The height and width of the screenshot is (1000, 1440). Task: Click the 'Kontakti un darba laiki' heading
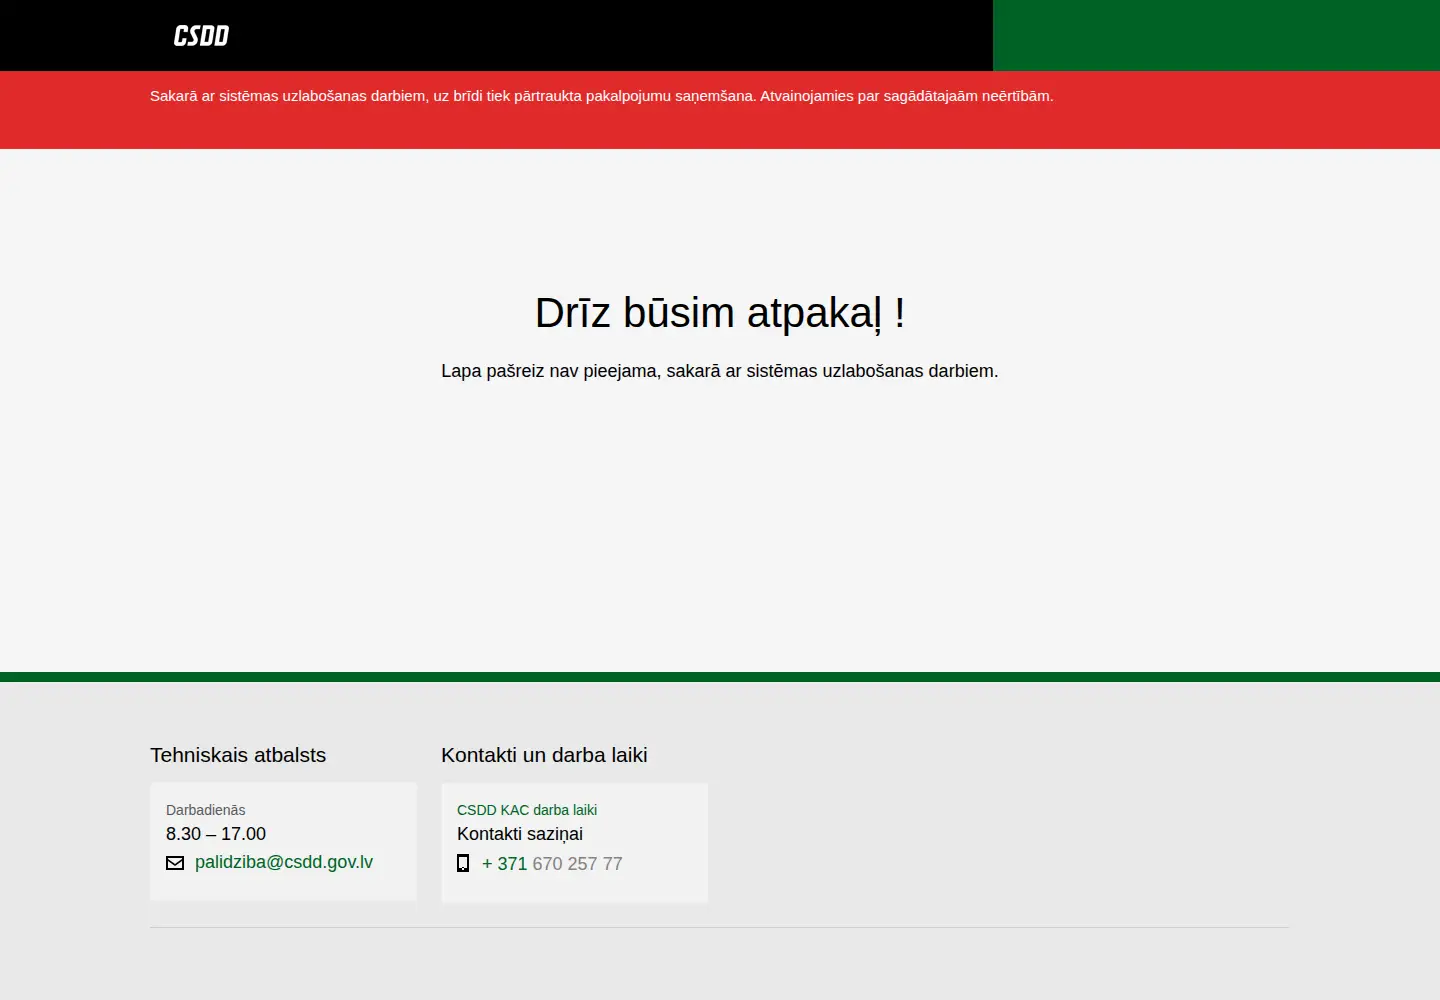coord(544,755)
